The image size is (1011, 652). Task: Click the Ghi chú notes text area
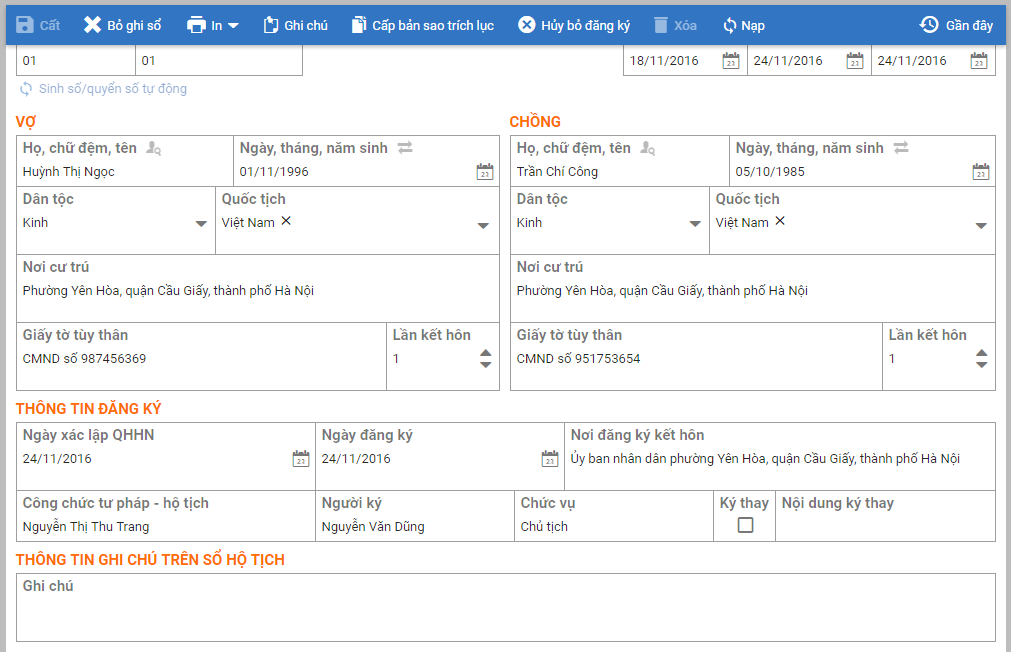(x=505, y=613)
